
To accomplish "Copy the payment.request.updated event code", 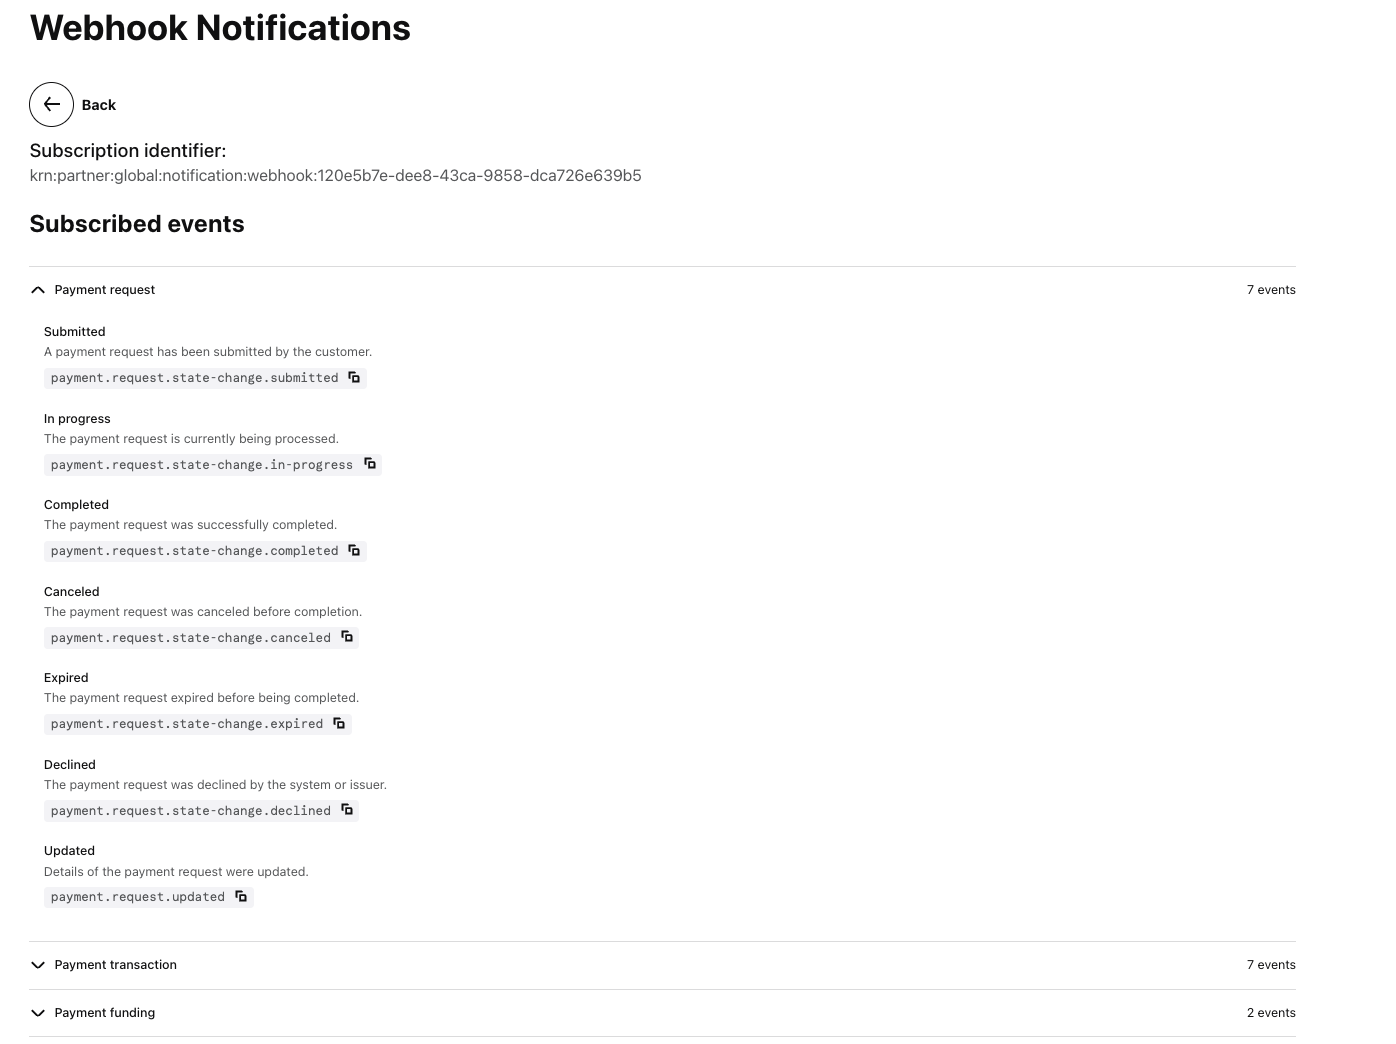I will (240, 896).
